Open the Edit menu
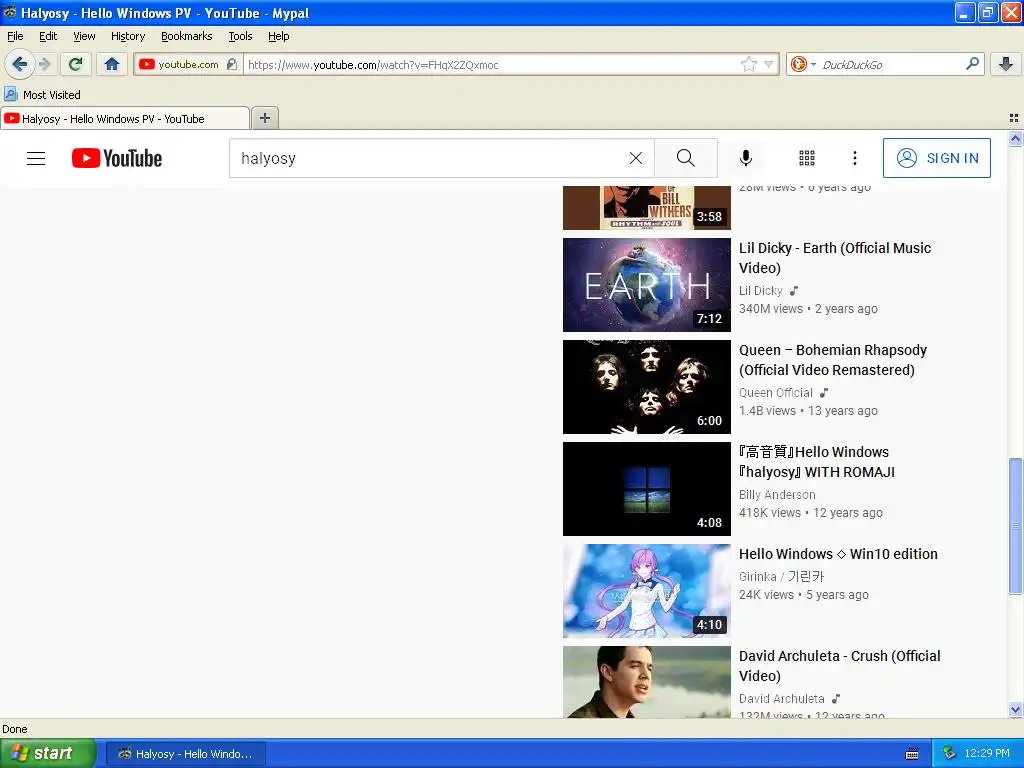The height and width of the screenshot is (768, 1024). 48,36
